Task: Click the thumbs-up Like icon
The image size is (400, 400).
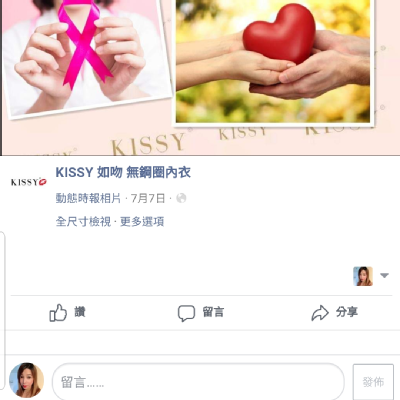Action: (x=58, y=313)
